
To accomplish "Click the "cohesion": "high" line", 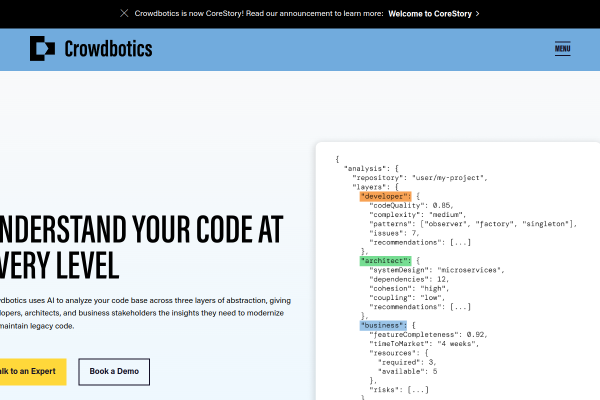I will 409,289.
